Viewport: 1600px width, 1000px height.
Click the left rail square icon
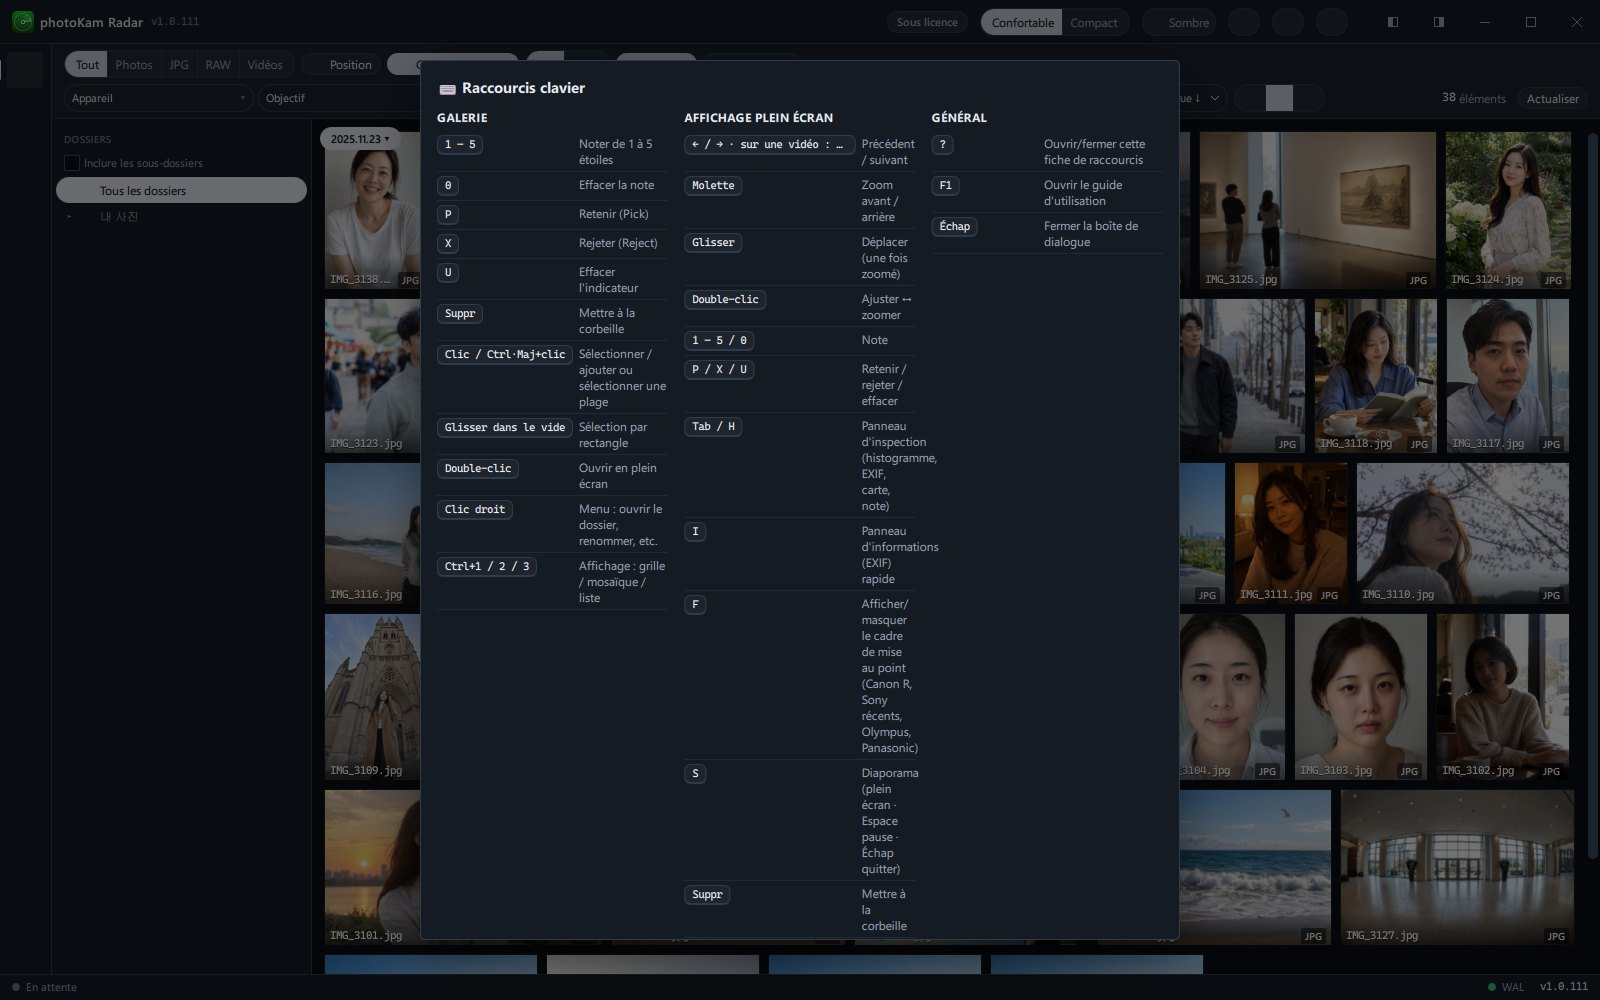click(24, 70)
